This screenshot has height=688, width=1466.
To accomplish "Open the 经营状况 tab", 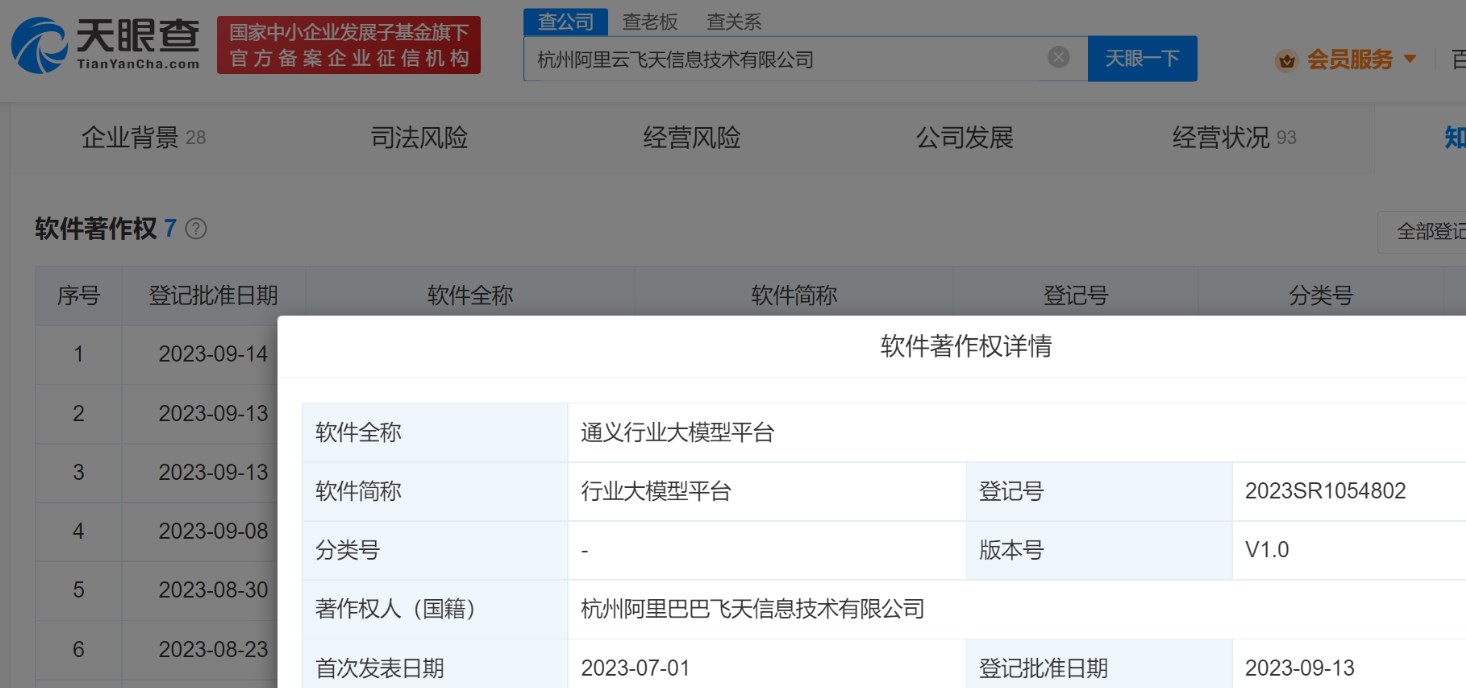I will coord(1234,138).
